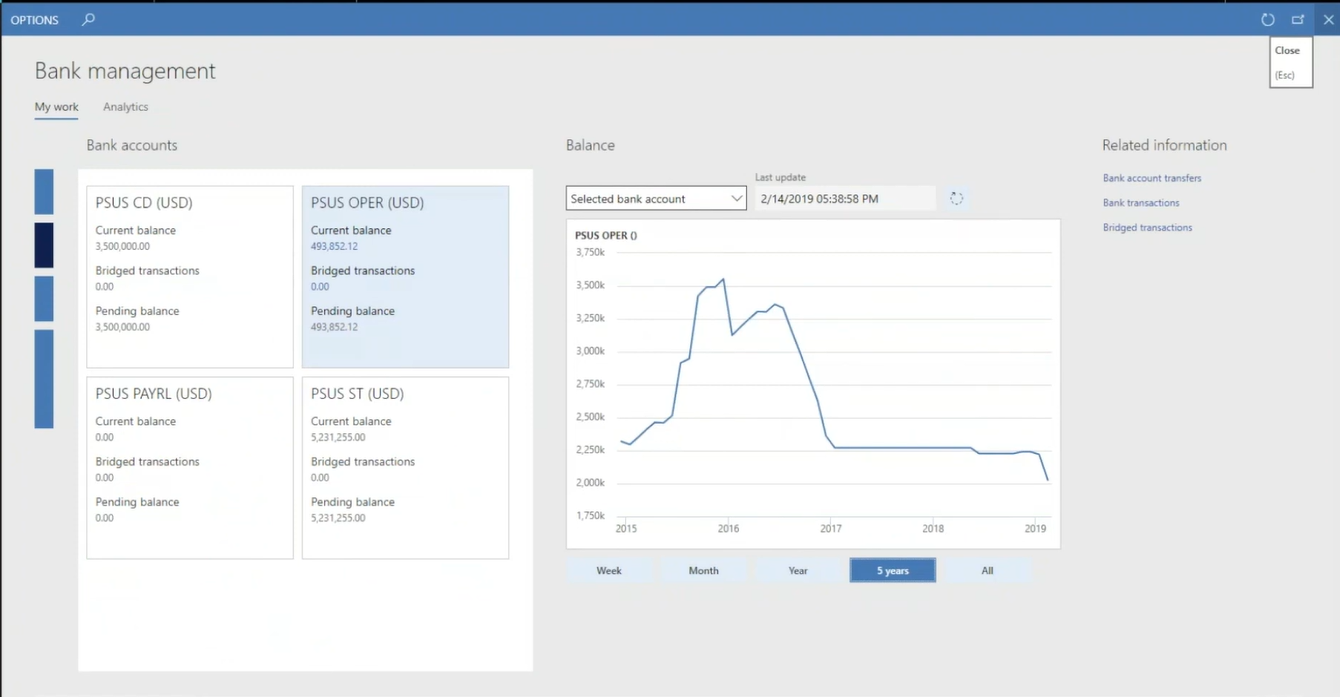This screenshot has width=1340, height=697.
Task: Open Bridged transactions related link
Action: (x=1147, y=228)
